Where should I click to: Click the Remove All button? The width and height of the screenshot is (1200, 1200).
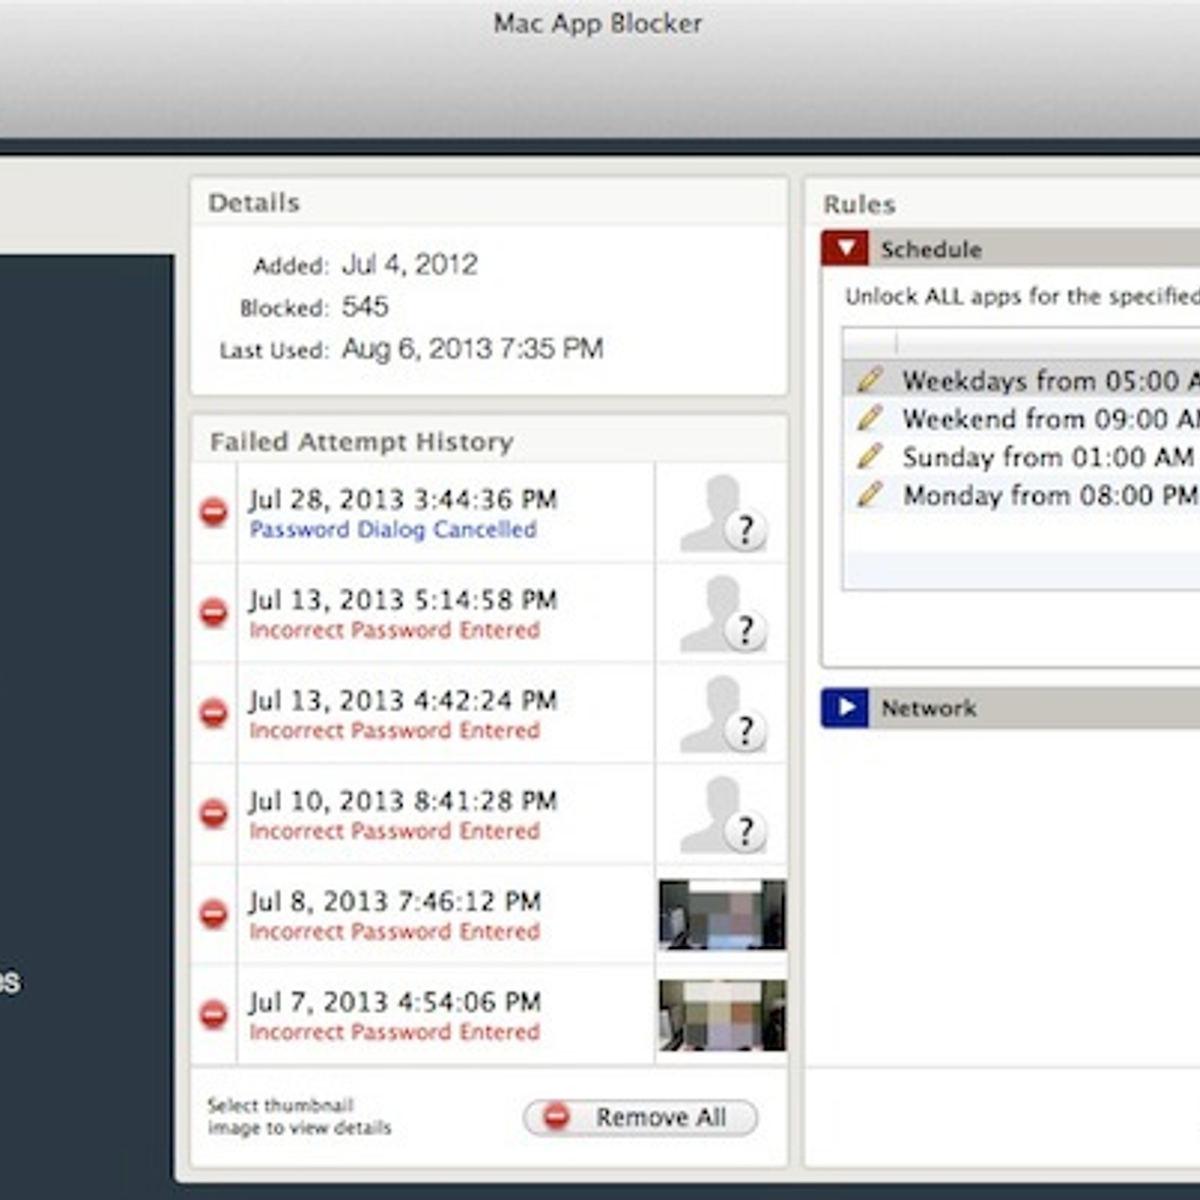click(640, 1117)
